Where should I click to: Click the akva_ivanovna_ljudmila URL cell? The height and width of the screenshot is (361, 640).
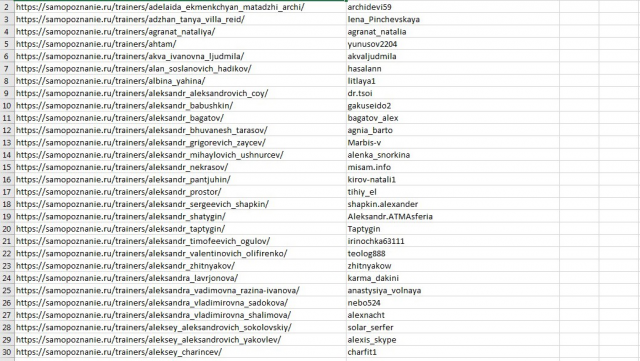click(x=180, y=56)
